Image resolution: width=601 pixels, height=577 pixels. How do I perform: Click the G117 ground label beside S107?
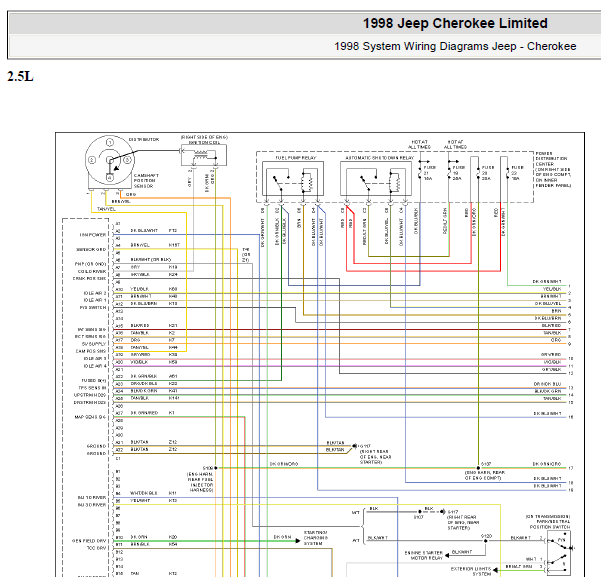coord(453,512)
